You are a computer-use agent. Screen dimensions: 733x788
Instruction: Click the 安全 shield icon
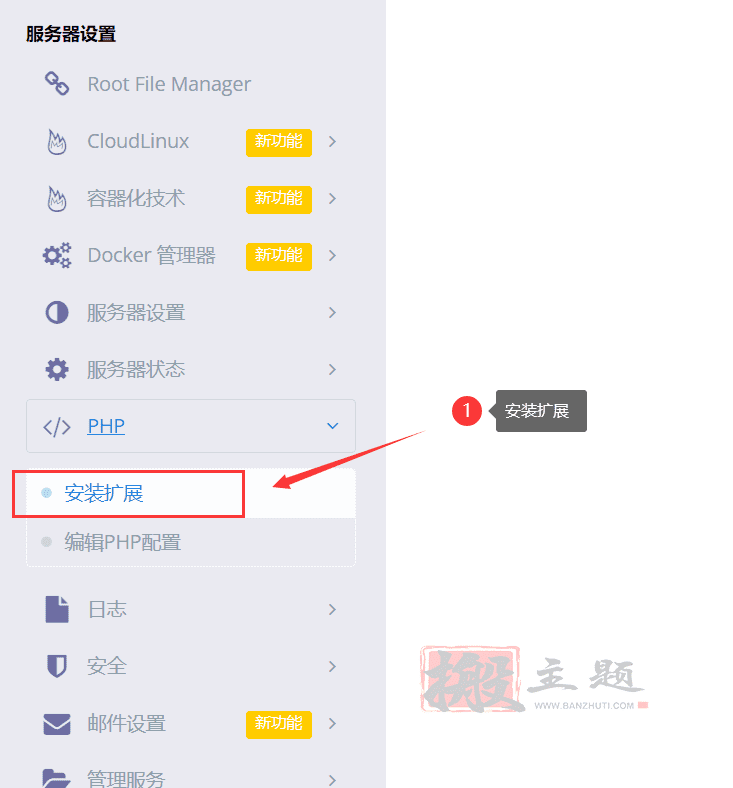pos(57,666)
